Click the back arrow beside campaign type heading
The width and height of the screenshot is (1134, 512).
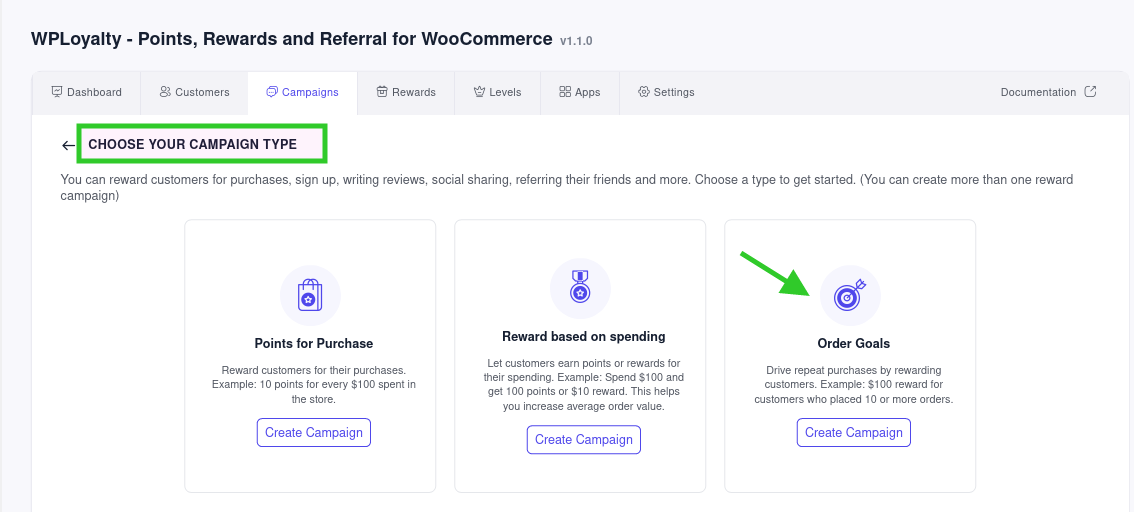coord(68,145)
